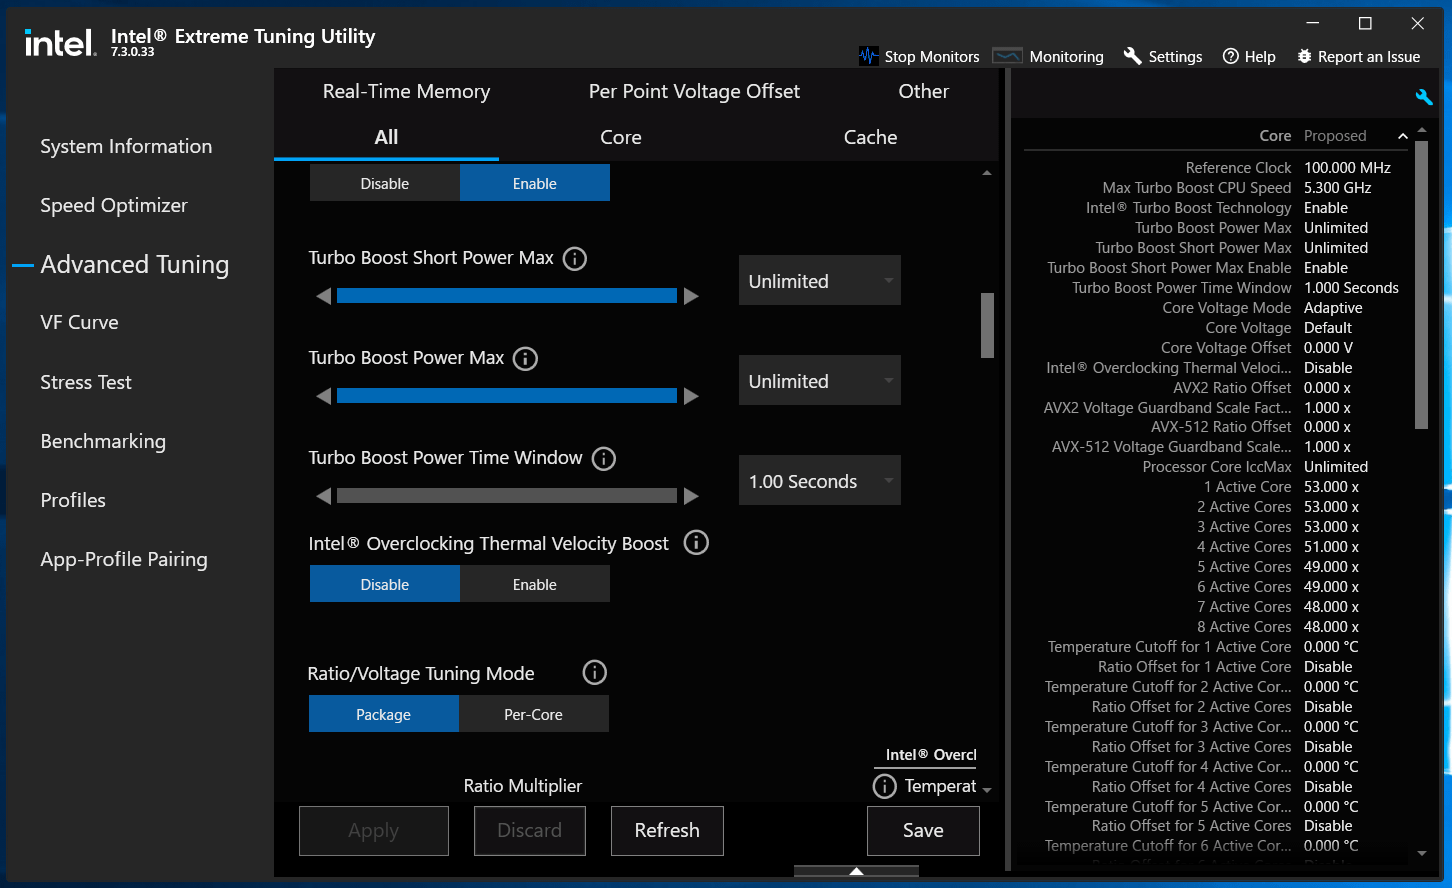Go to Speed Optimizer
This screenshot has height=888, width=1452.
coord(114,205)
